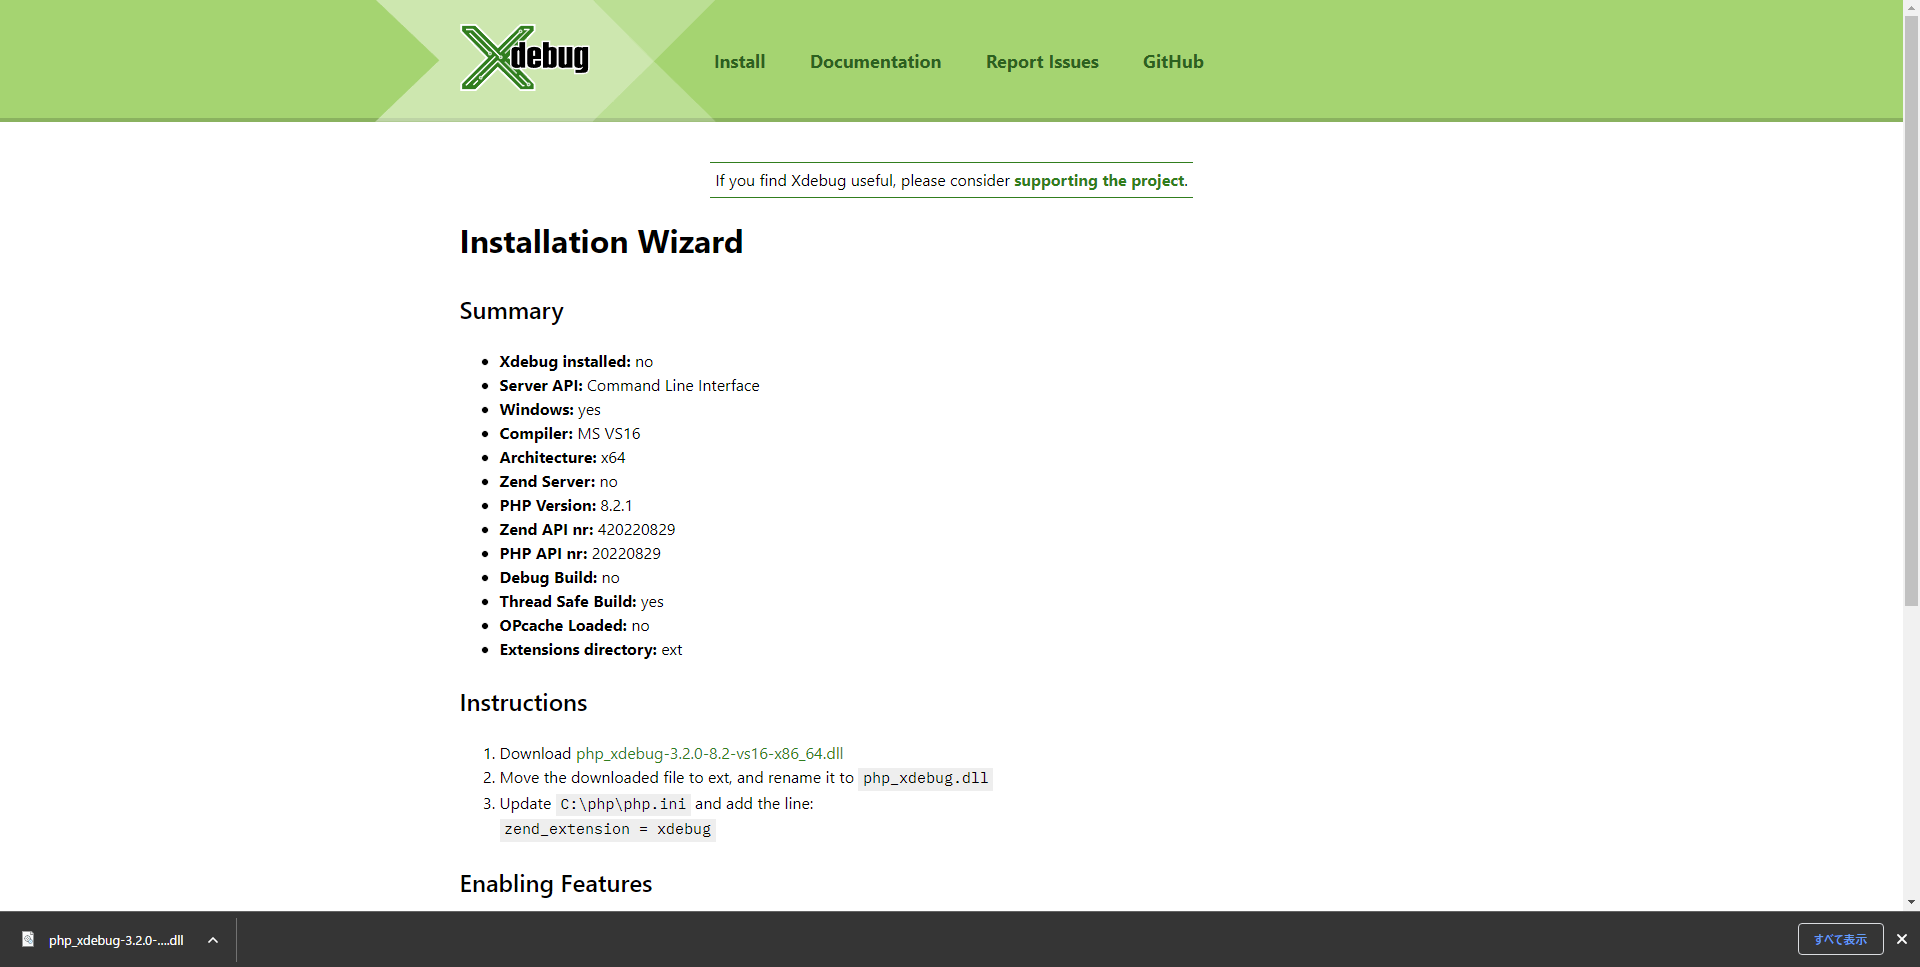Go to Report Issues
This screenshot has width=1920, height=967.
click(x=1042, y=62)
